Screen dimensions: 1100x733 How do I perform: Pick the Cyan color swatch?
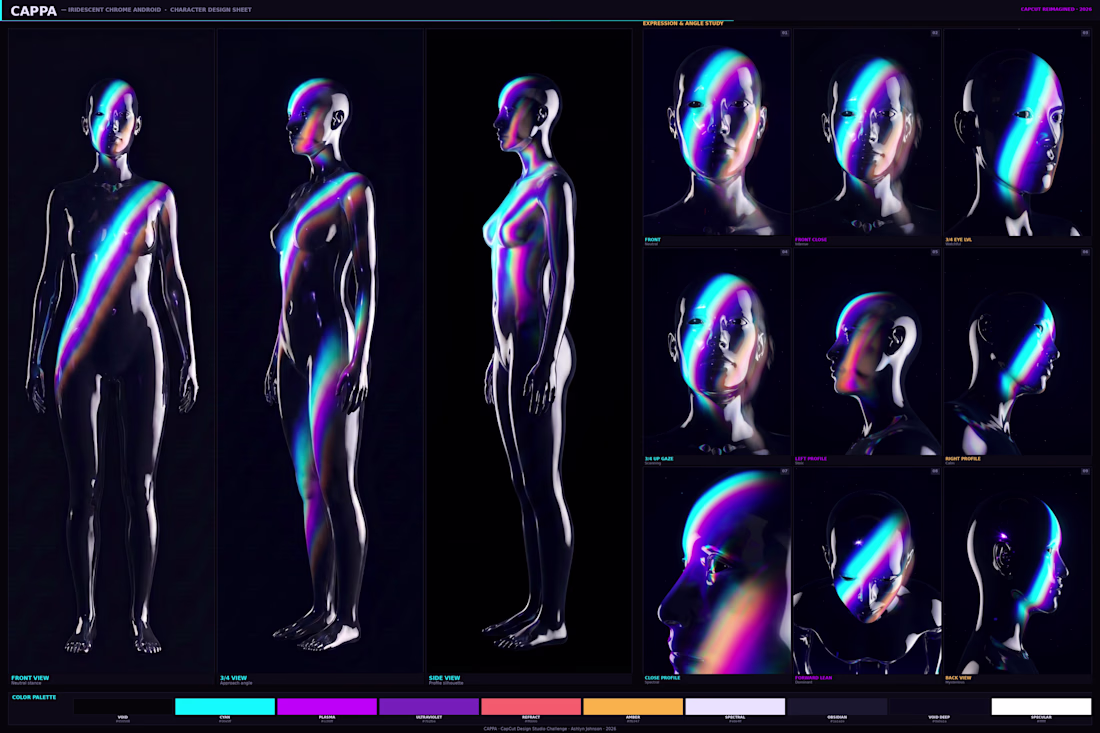224,706
